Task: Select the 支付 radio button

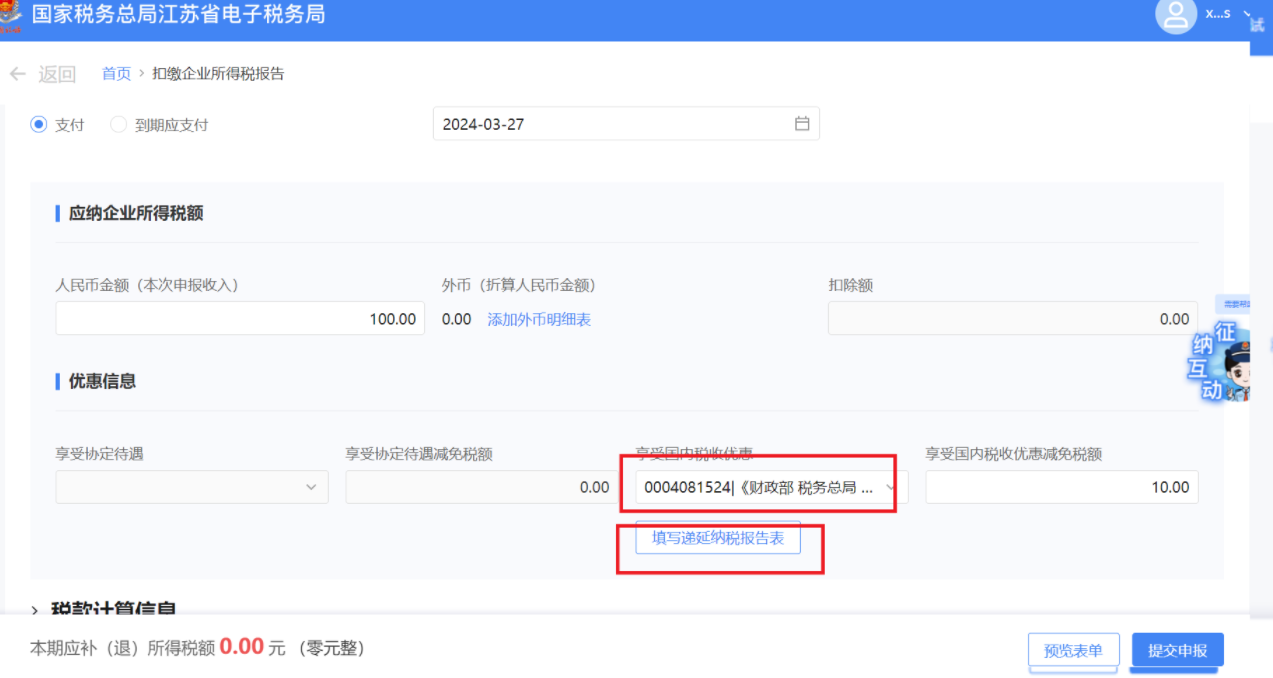Action: click(x=39, y=125)
